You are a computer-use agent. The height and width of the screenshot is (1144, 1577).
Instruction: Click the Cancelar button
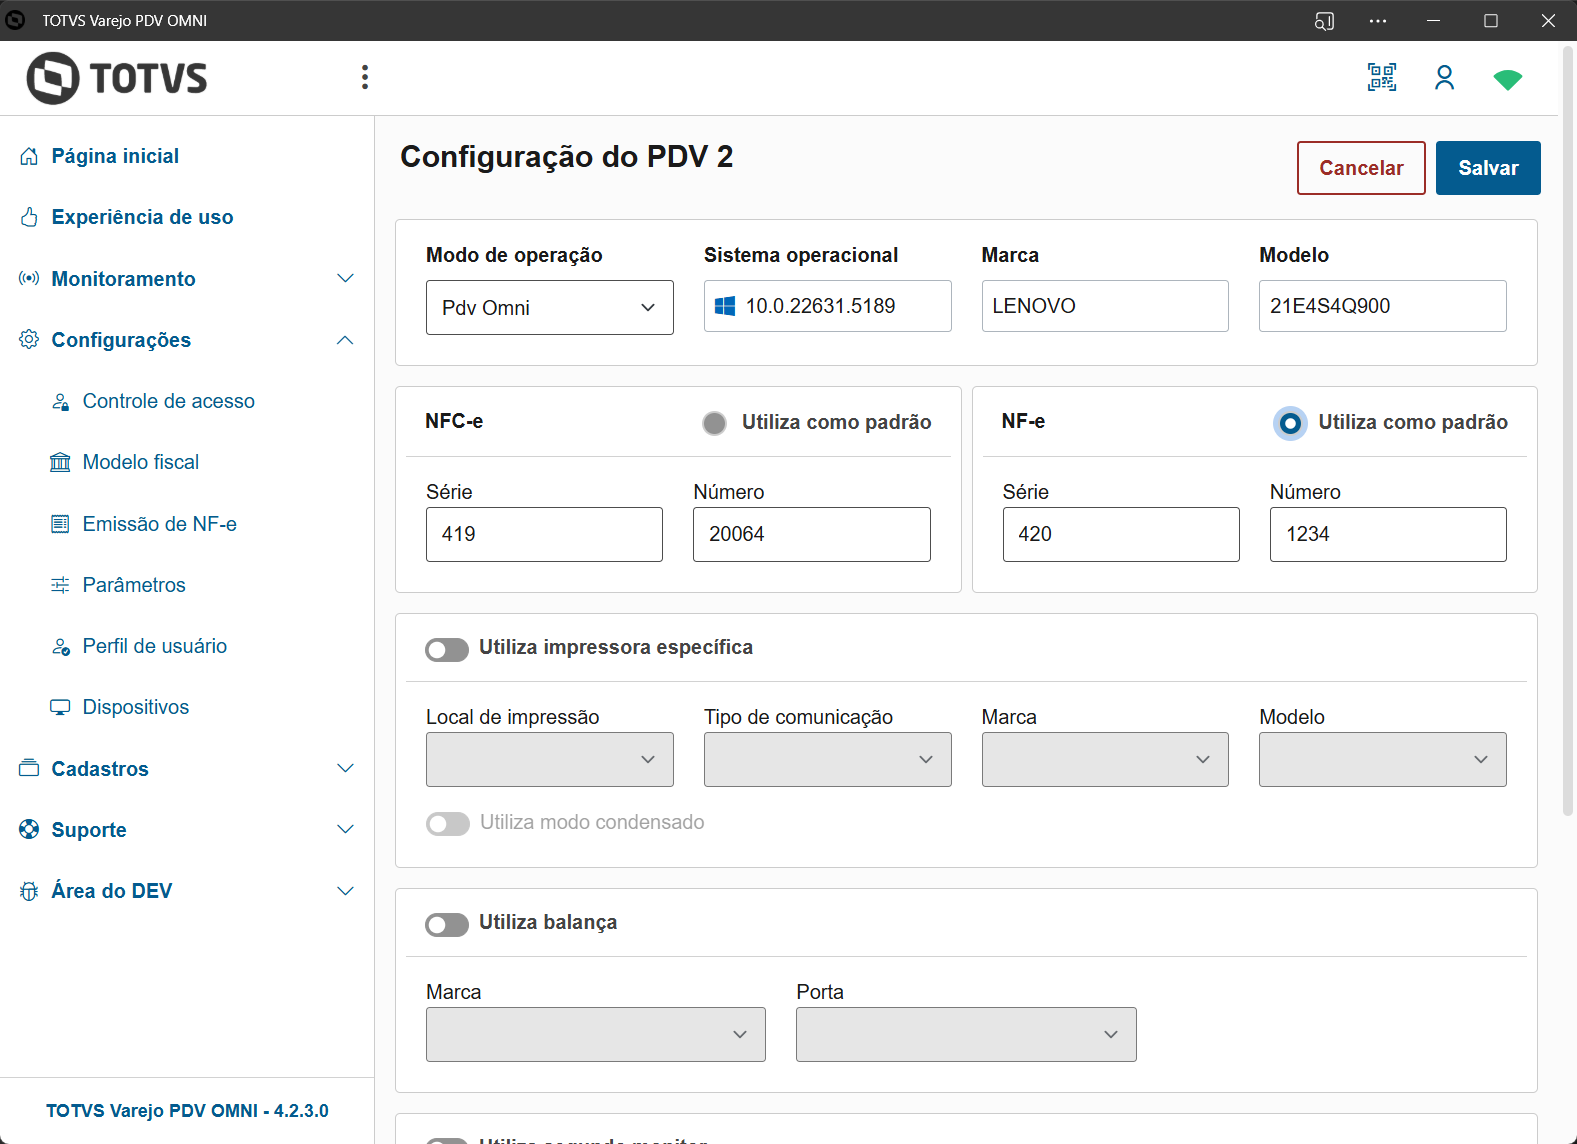(1360, 168)
